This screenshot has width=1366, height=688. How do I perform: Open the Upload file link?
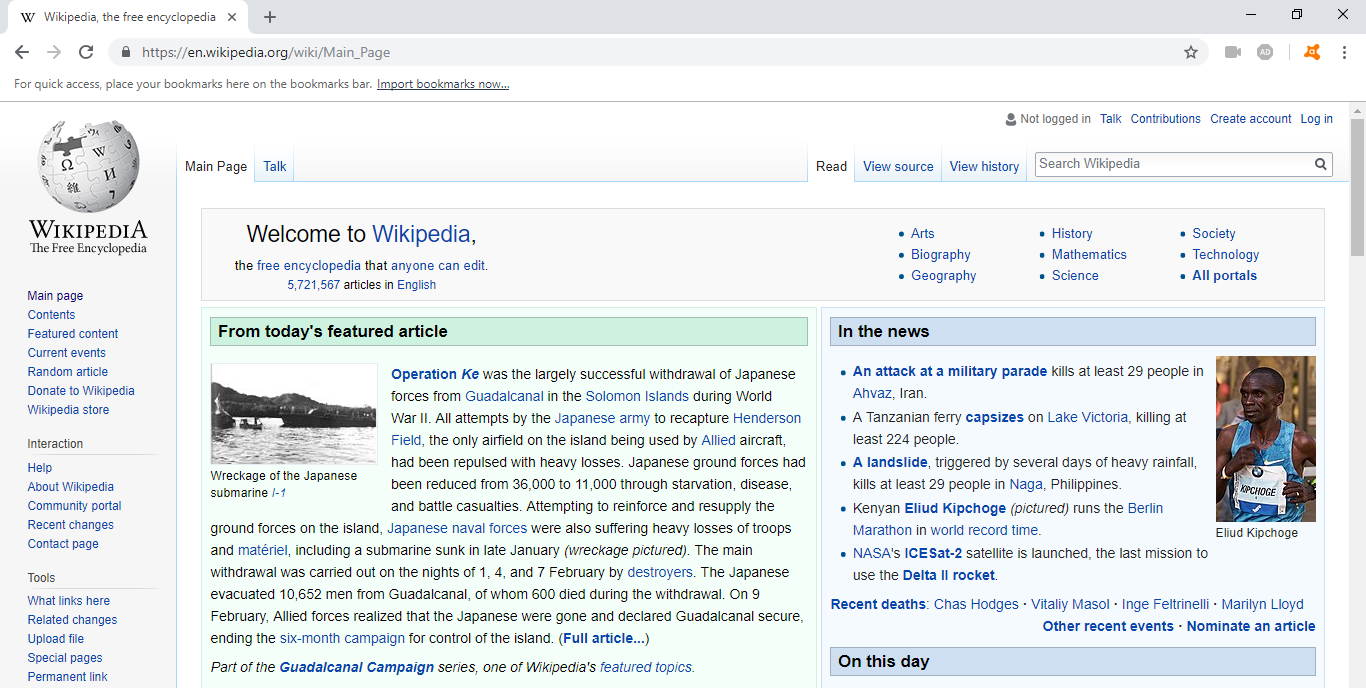pyautogui.click(x=56, y=639)
